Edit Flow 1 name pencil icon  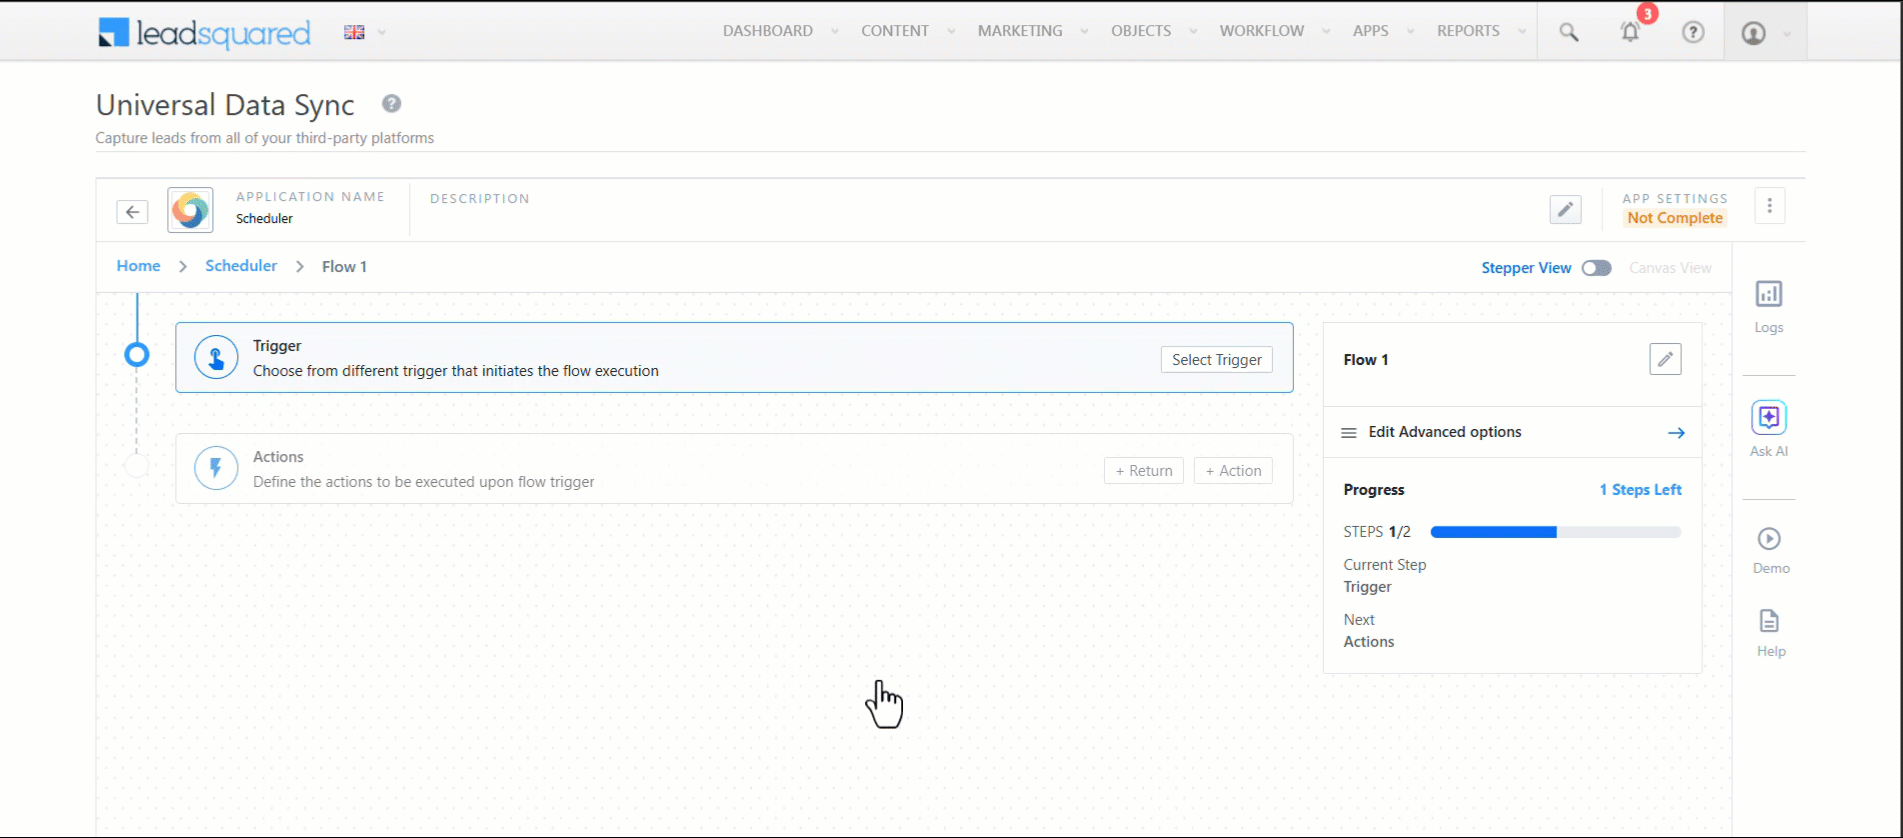[x=1665, y=359]
